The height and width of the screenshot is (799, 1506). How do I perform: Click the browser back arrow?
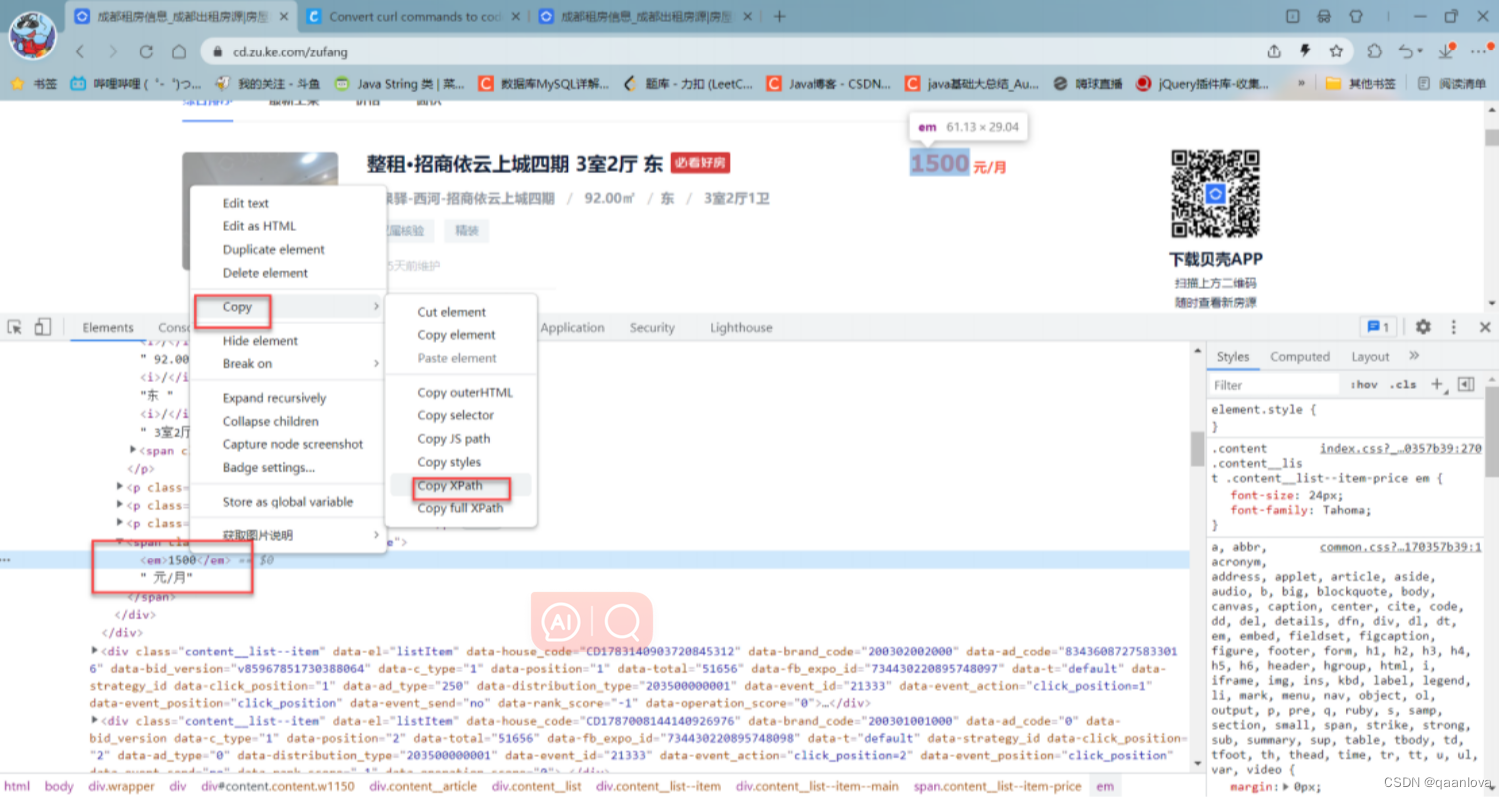tap(79, 51)
